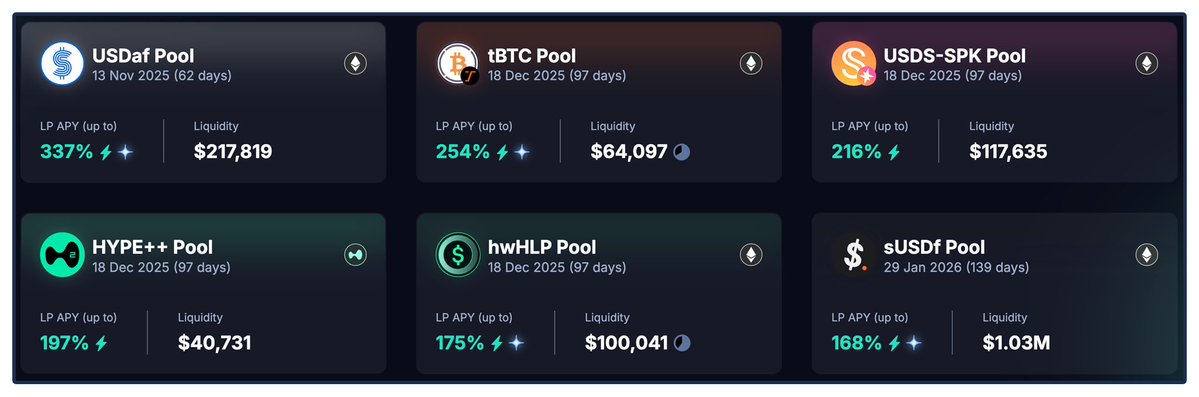Click the $1.03M liquidity figure
This screenshot has height=397, width=1199.
[1016, 343]
